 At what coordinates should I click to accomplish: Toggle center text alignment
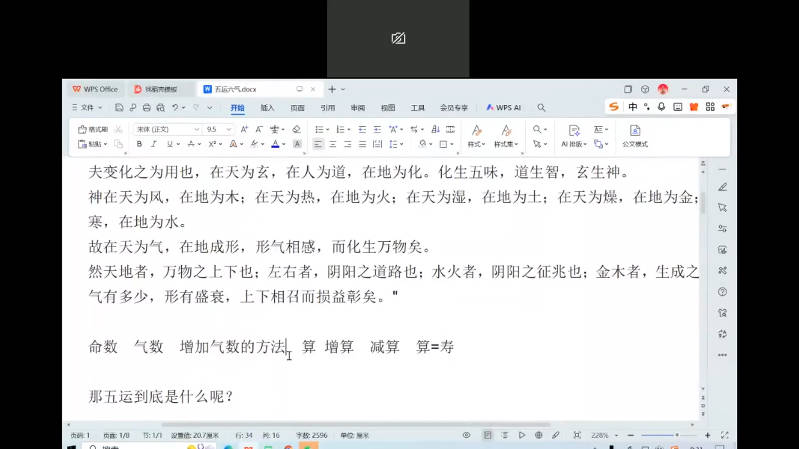(x=333, y=144)
